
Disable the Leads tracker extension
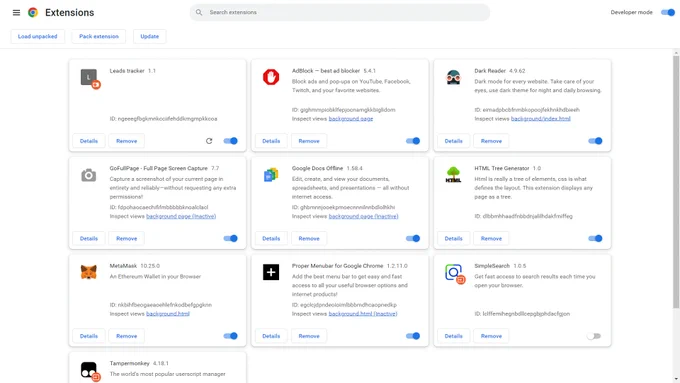coord(231,141)
